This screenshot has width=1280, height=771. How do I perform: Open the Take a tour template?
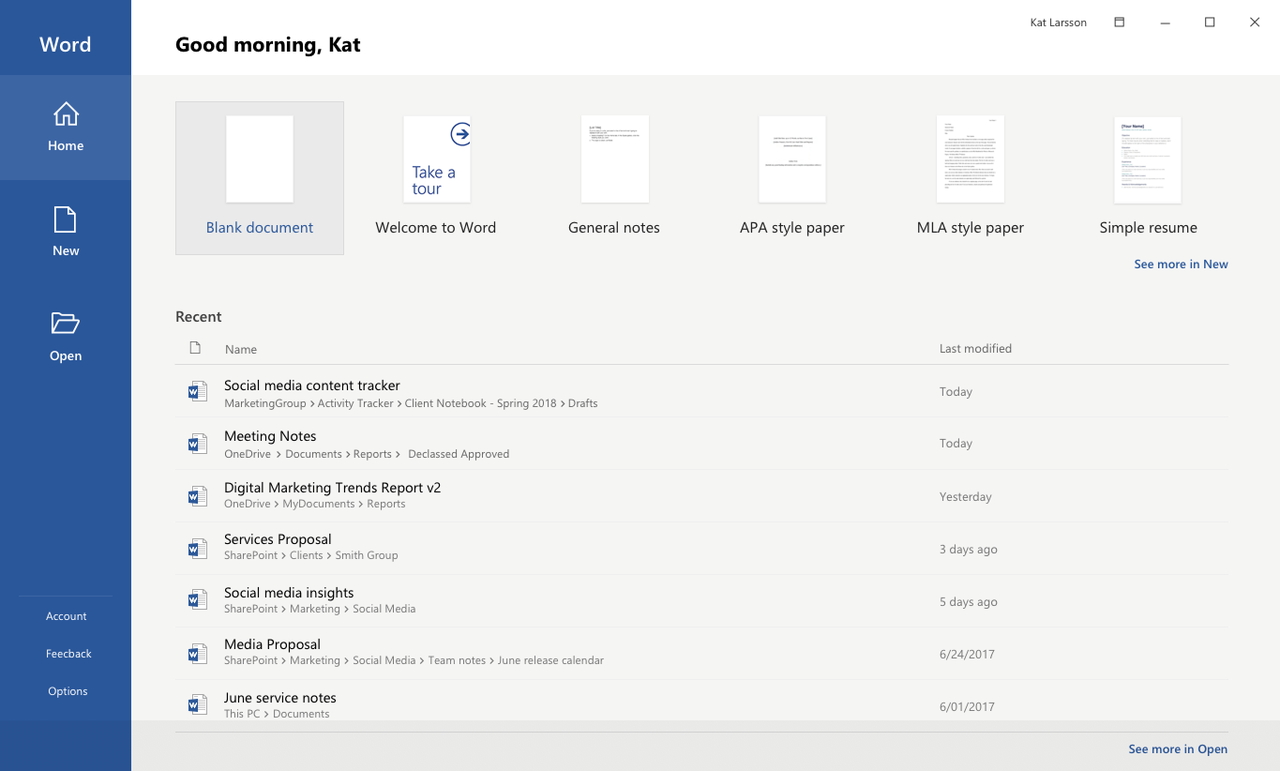tap(436, 160)
